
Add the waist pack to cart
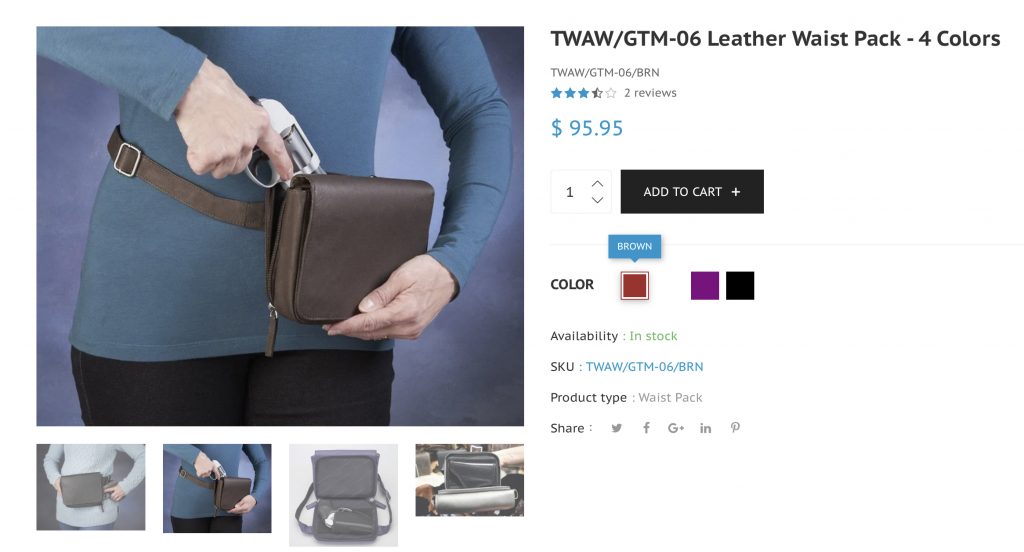tap(692, 191)
